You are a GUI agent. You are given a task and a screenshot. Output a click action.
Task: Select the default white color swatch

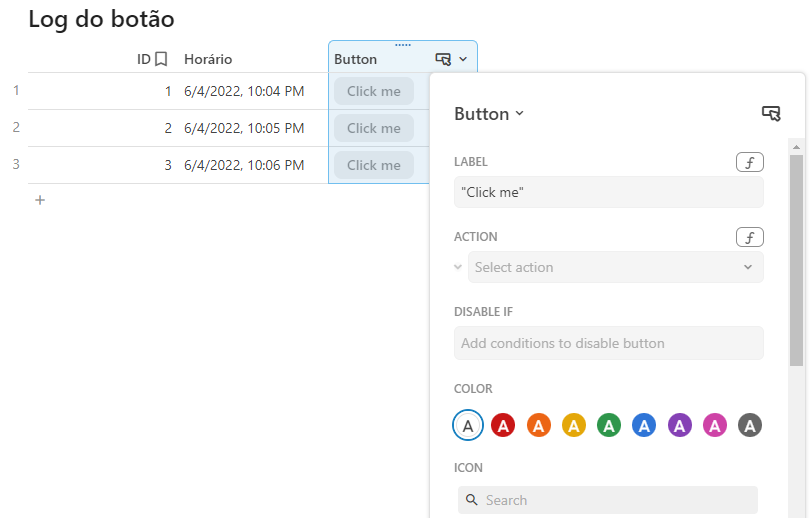coord(468,425)
